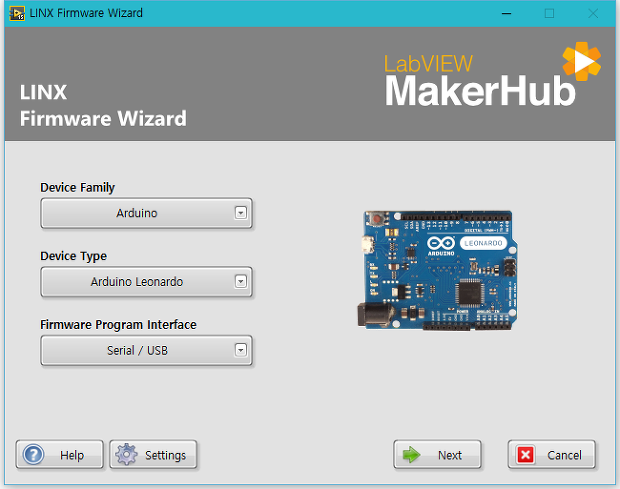
Task: Open the Device Family dropdown showing Arduino
Action: coord(146,213)
